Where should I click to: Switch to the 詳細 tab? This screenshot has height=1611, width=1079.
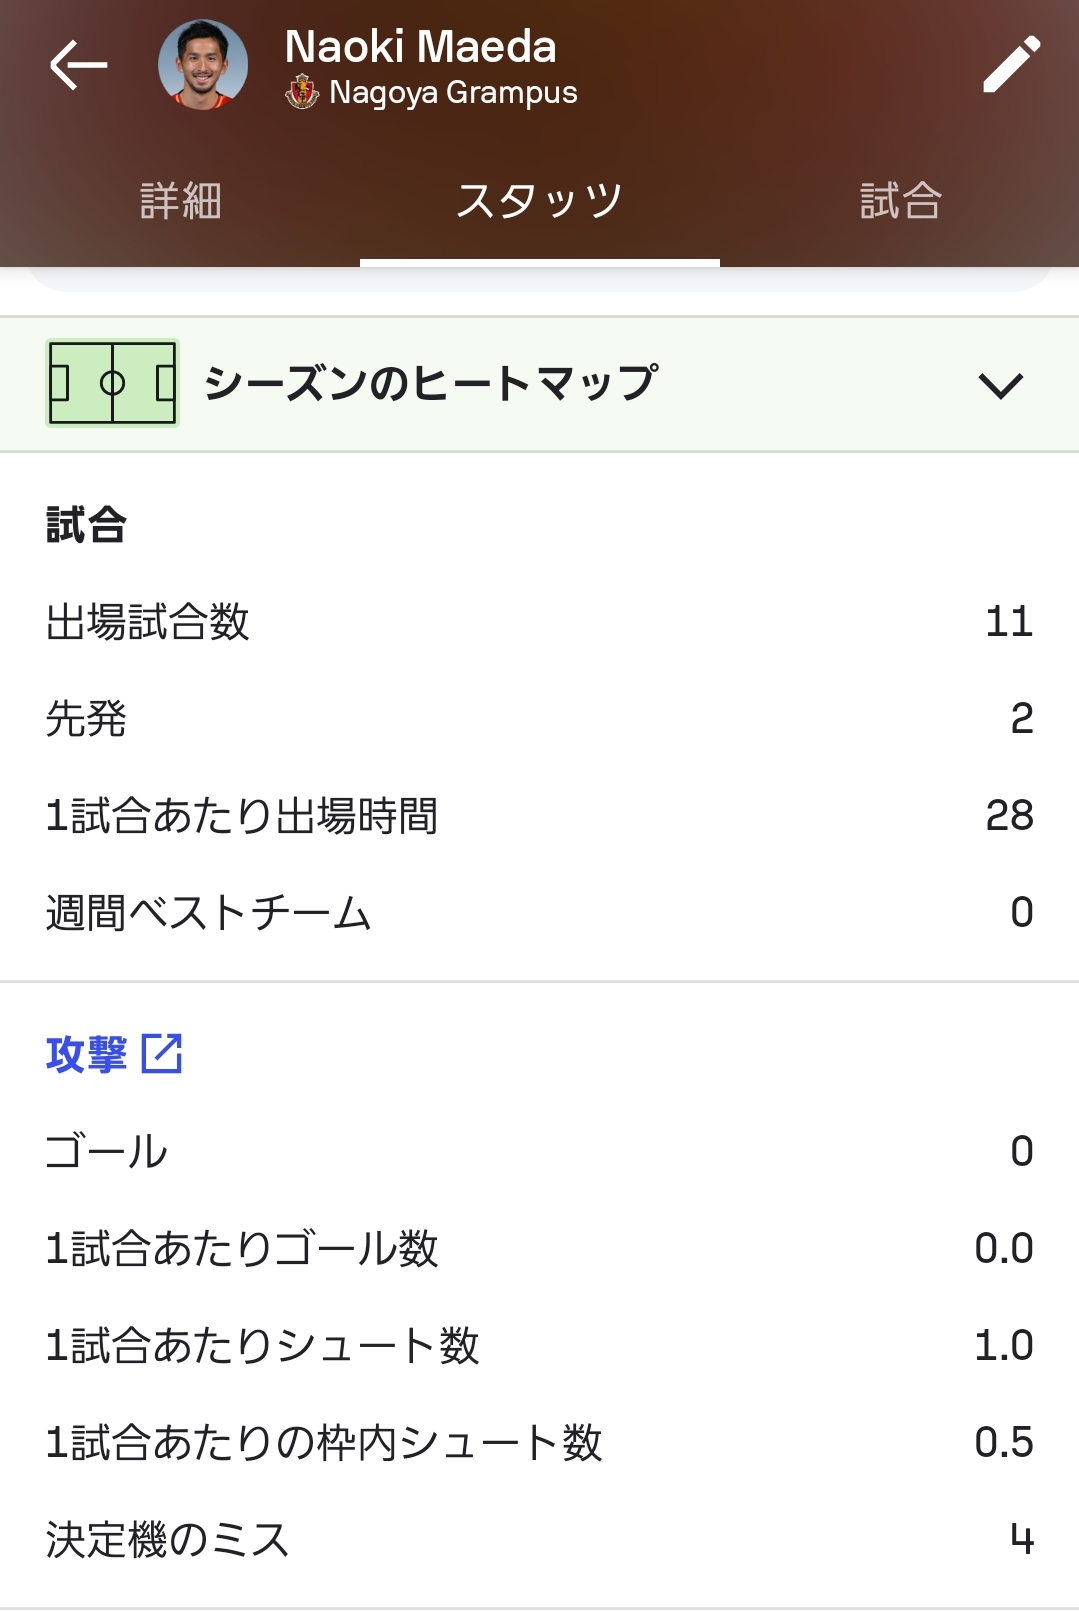(180, 201)
